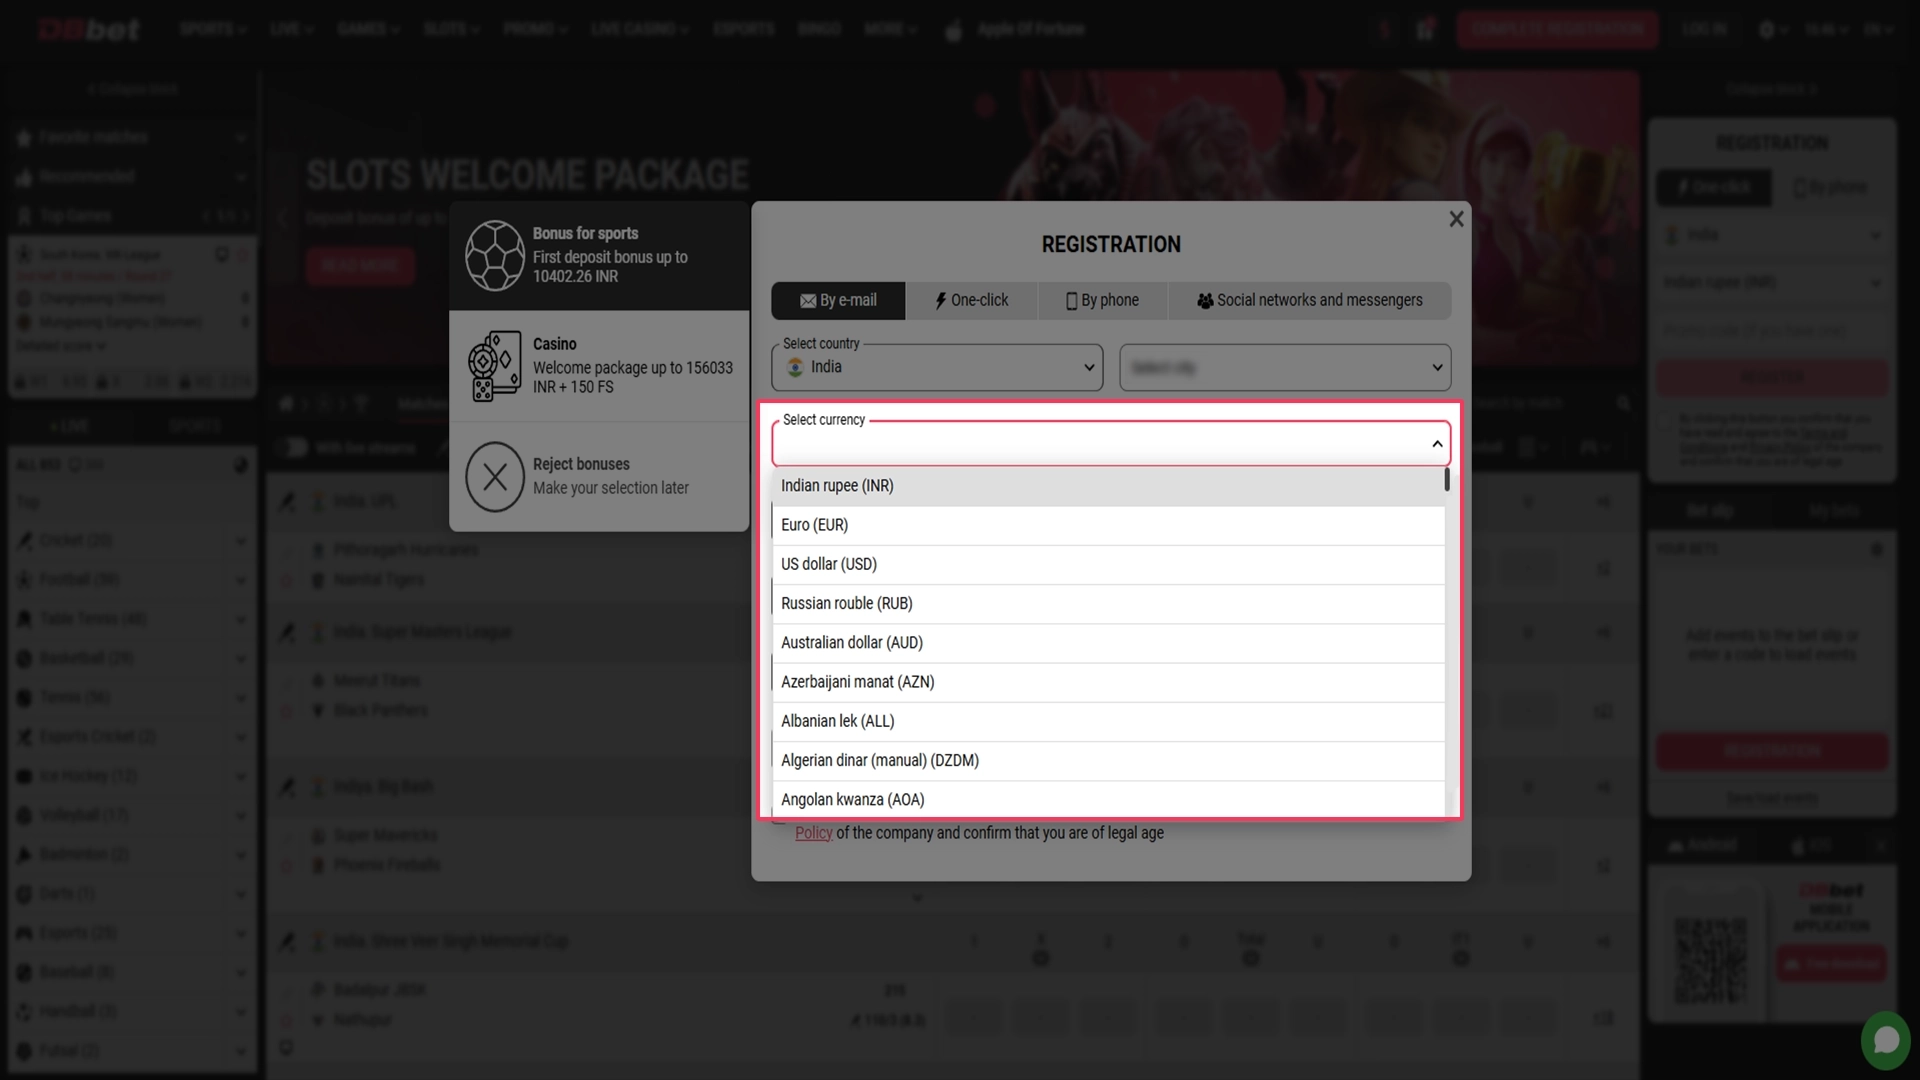Open the Select city dropdown
The width and height of the screenshot is (1920, 1080).
tap(1285, 367)
